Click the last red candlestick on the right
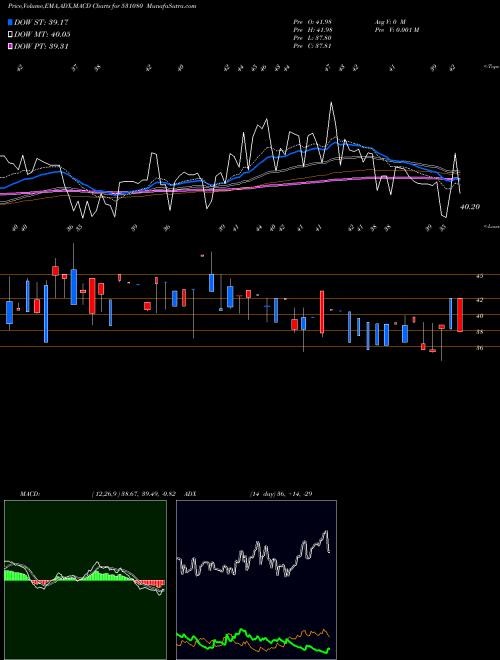This screenshot has width=500, height=660. (460, 315)
